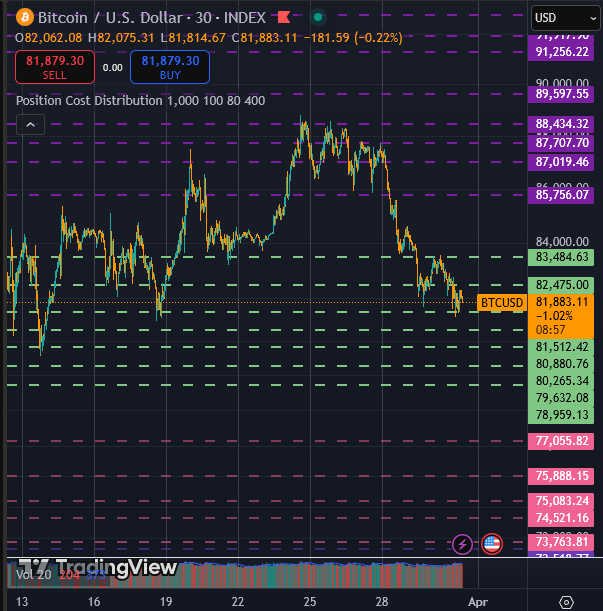
Task: Click the 28 date on time axis
Action: pos(382,602)
